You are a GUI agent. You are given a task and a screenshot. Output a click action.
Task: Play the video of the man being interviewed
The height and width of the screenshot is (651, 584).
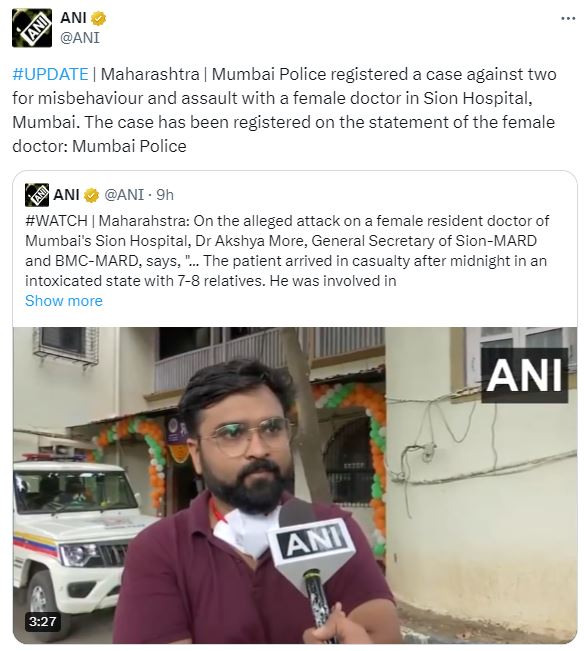[295, 485]
